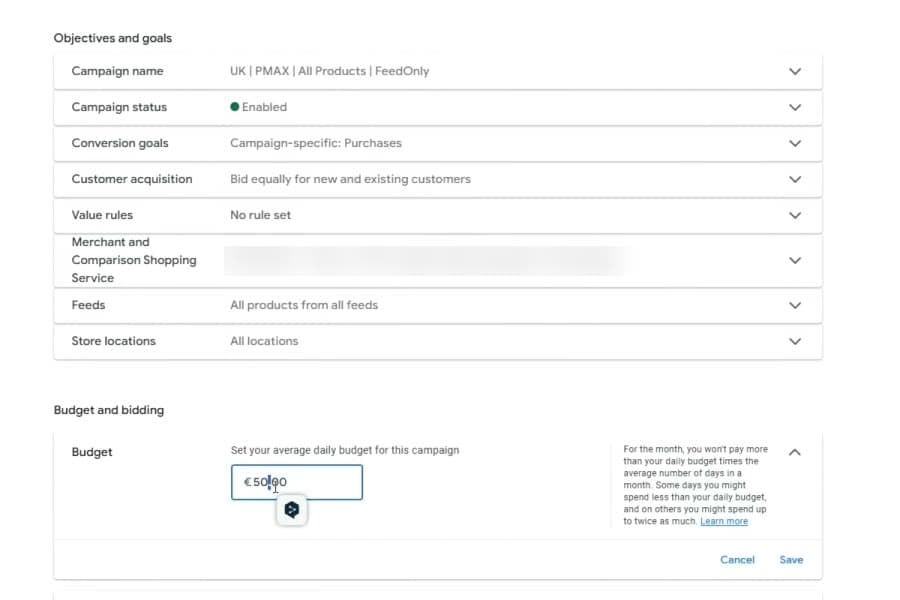This screenshot has width=900, height=600.
Task: Click the 'Conversion goals' label
Action: click(x=120, y=143)
